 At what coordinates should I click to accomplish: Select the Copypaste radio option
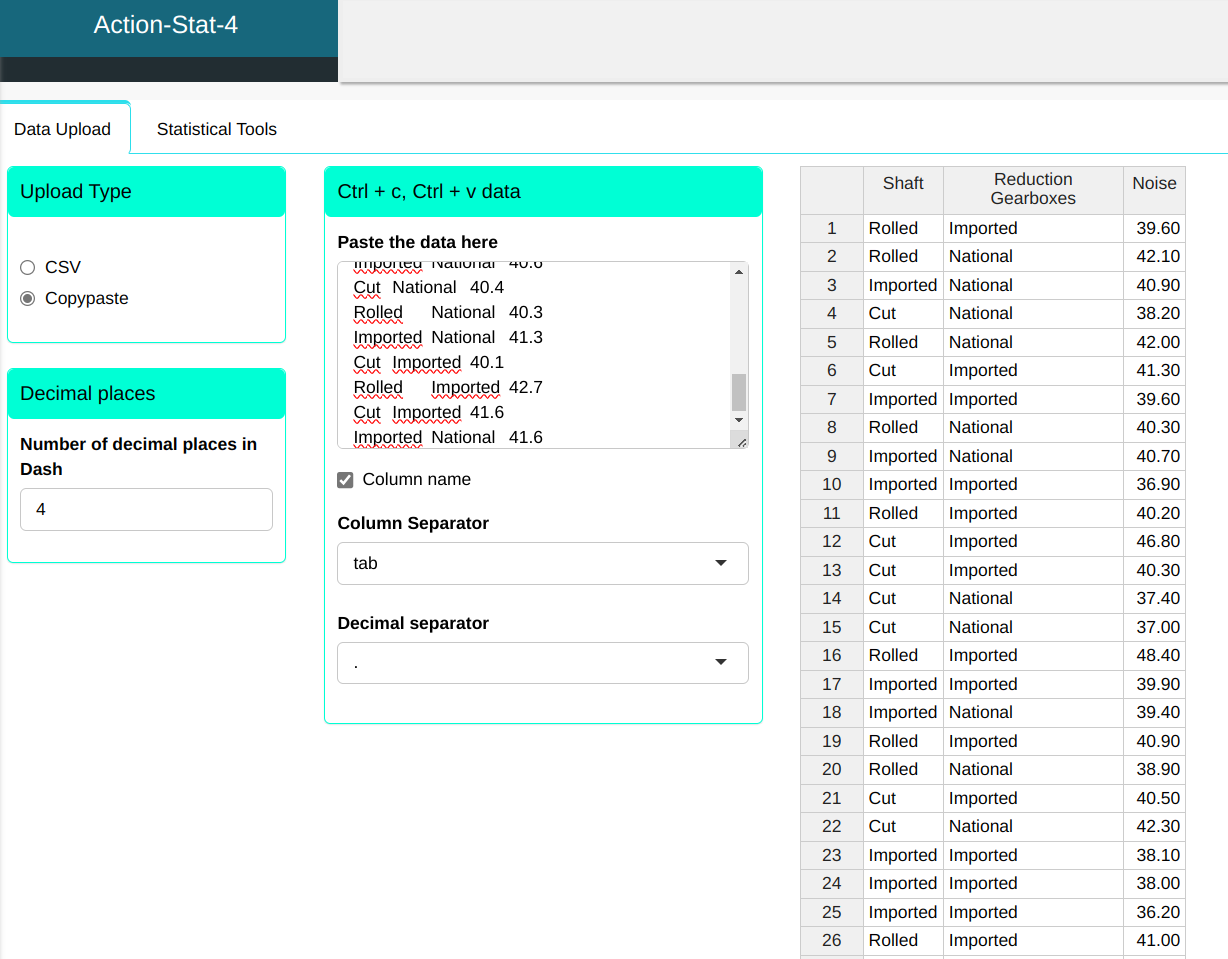pyautogui.click(x=28, y=298)
